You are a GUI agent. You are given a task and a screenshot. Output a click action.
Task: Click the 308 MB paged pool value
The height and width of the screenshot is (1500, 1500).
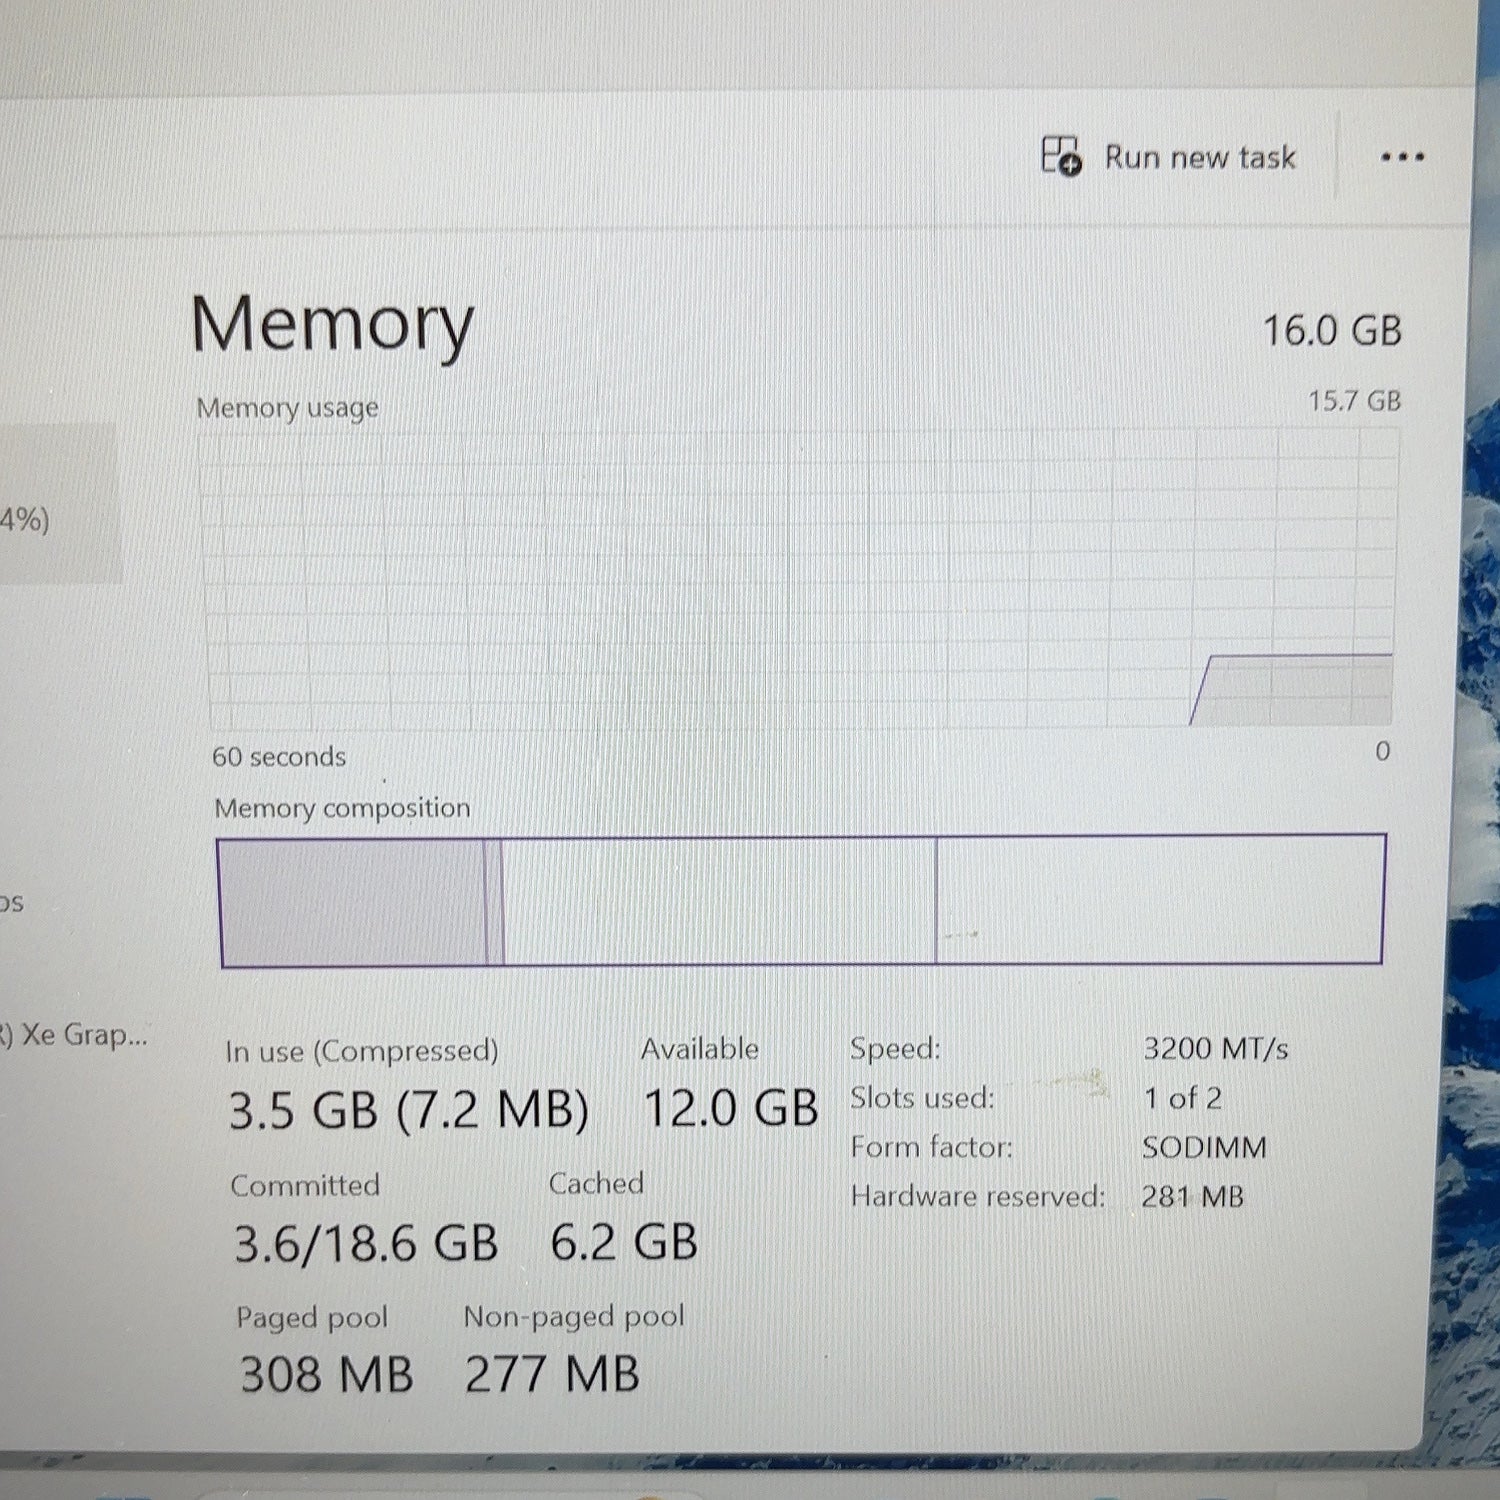click(327, 1374)
